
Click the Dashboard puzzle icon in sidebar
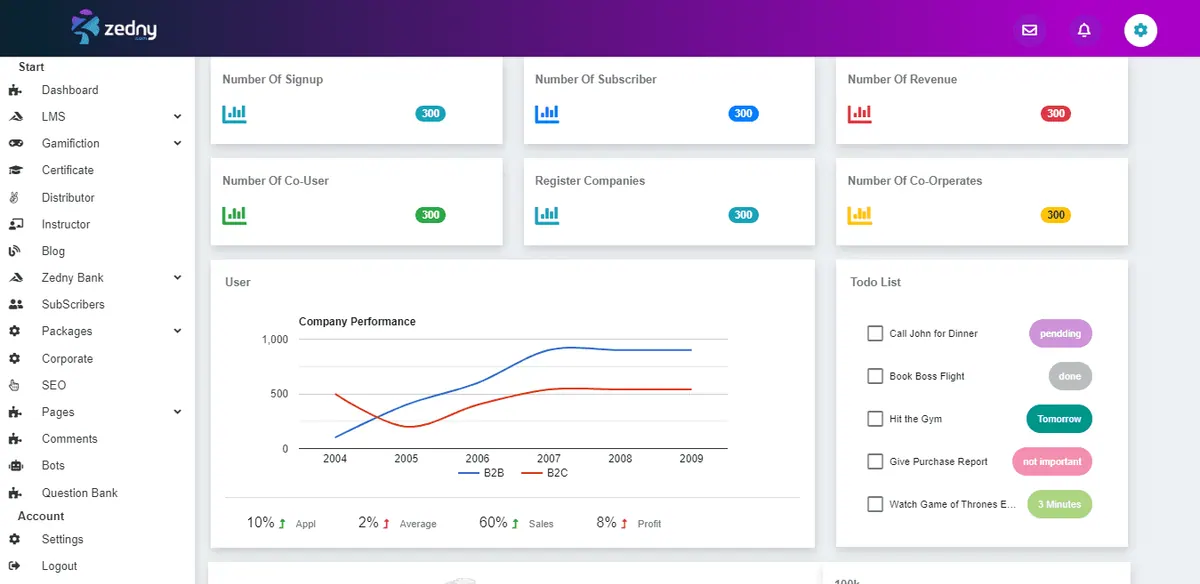pyautogui.click(x=15, y=90)
